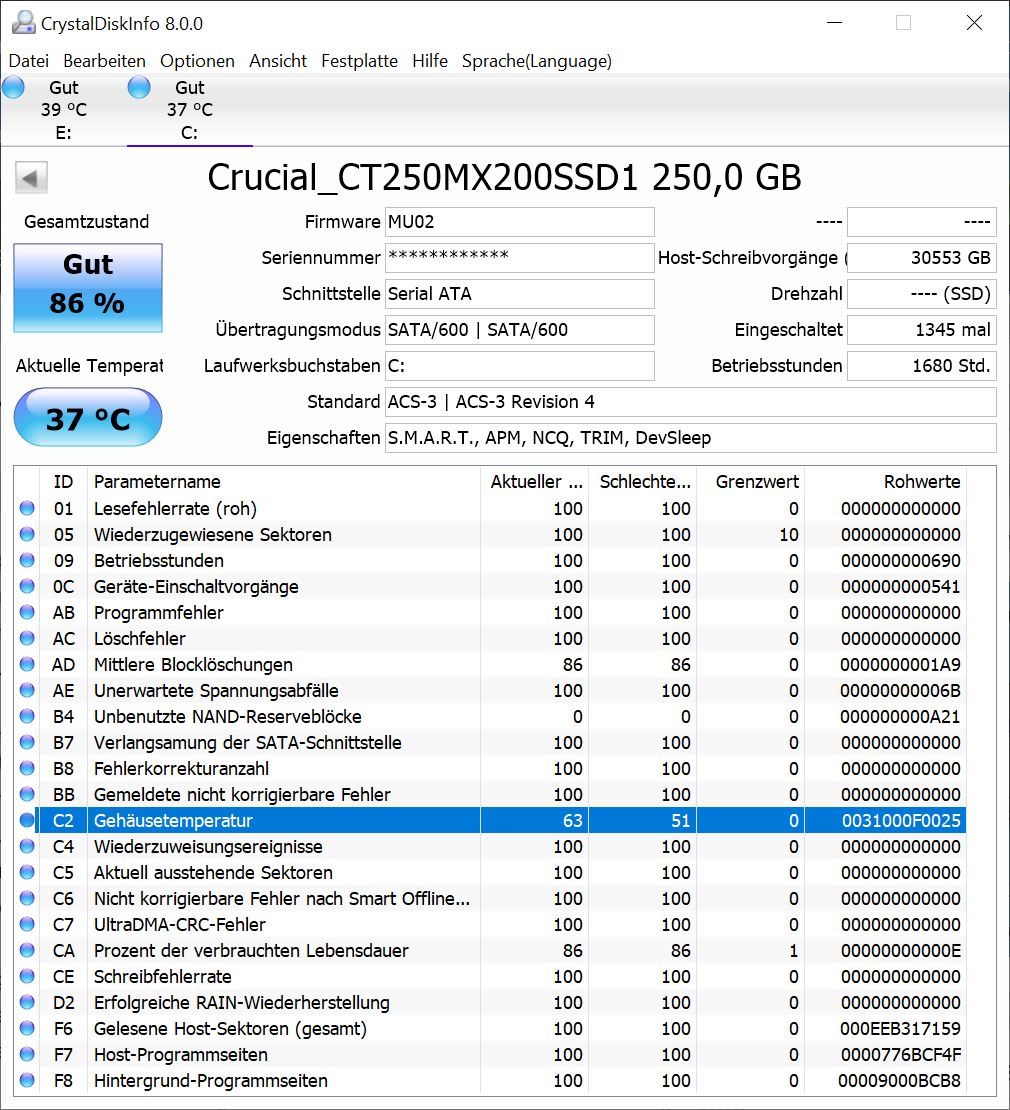Open the Ansicht menu
This screenshot has height=1110, width=1010.
click(278, 61)
